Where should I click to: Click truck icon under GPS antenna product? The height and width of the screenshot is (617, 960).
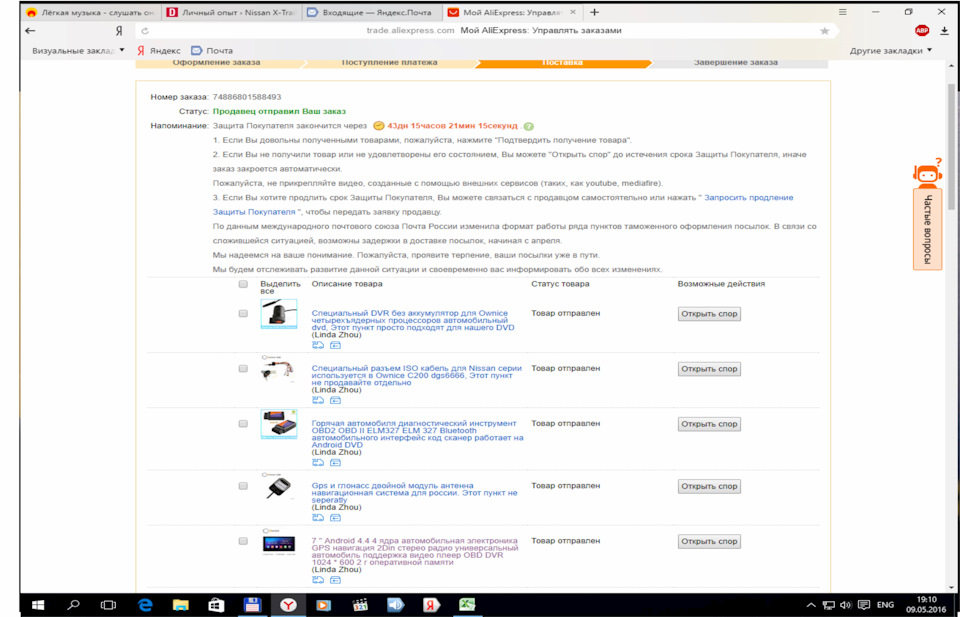[x=318, y=518]
